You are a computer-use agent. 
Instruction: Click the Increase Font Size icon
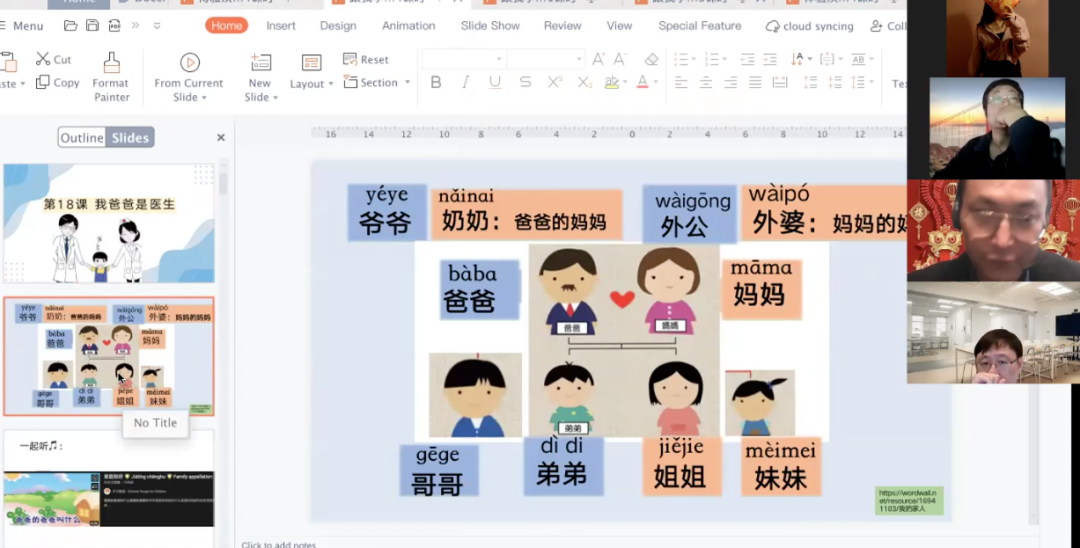click(599, 60)
